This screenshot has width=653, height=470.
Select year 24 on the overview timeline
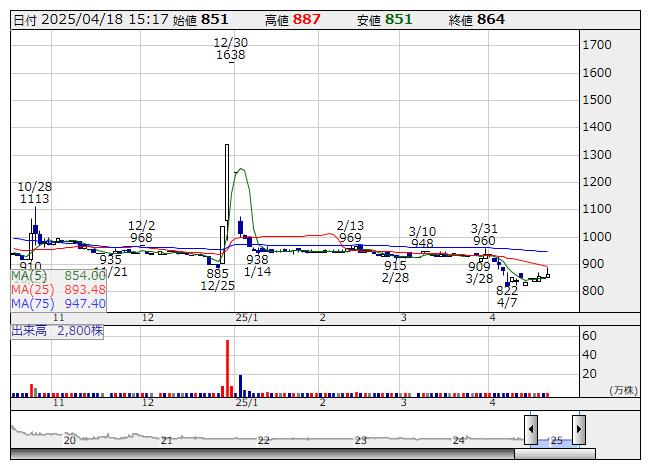(x=457, y=440)
